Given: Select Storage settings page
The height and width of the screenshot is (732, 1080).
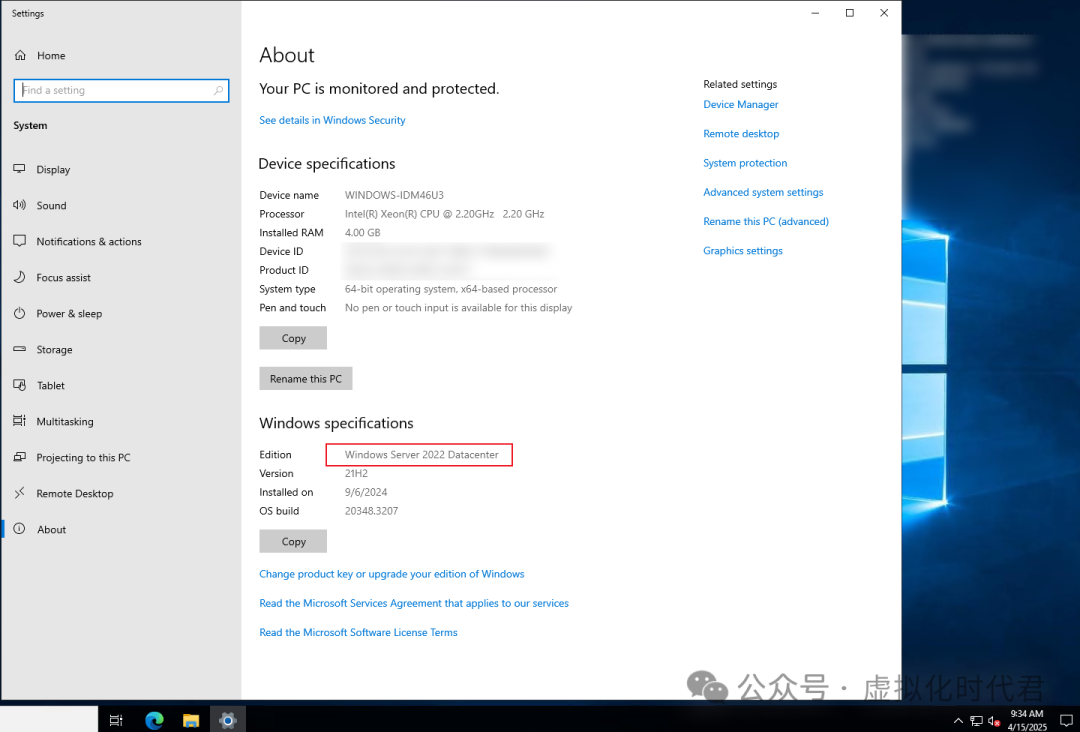Looking at the screenshot, I should (x=54, y=349).
